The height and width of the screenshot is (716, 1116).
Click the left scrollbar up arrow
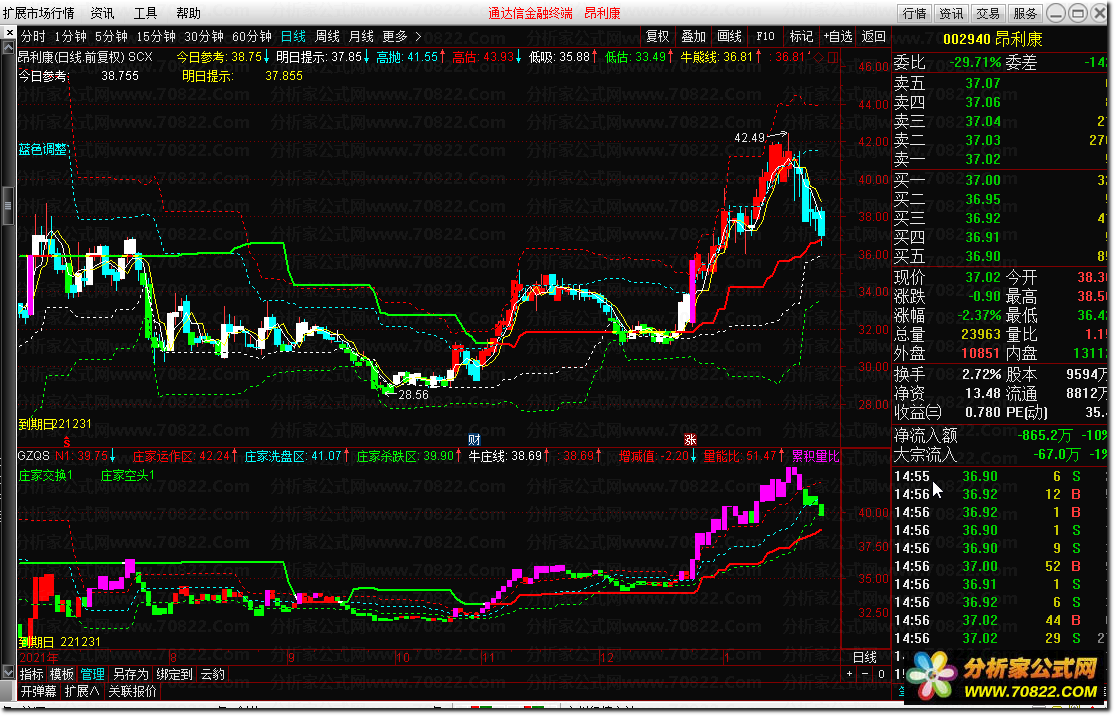9,48
